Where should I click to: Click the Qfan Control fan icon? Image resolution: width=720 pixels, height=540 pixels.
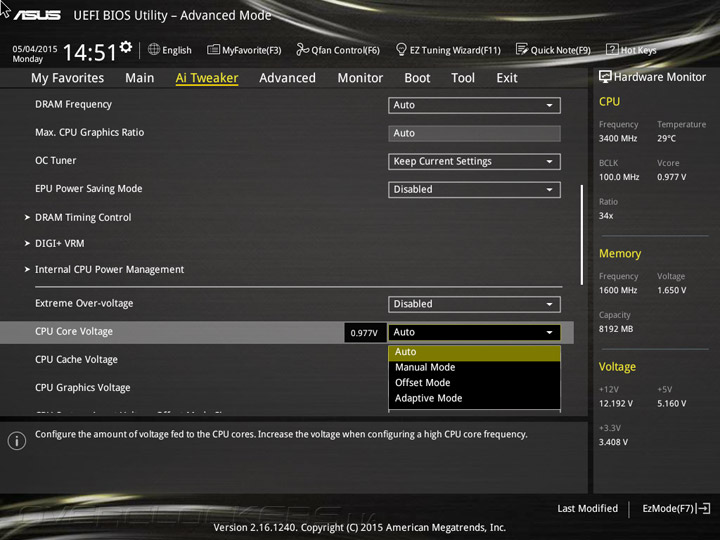pyautogui.click(x=302, y=50)
